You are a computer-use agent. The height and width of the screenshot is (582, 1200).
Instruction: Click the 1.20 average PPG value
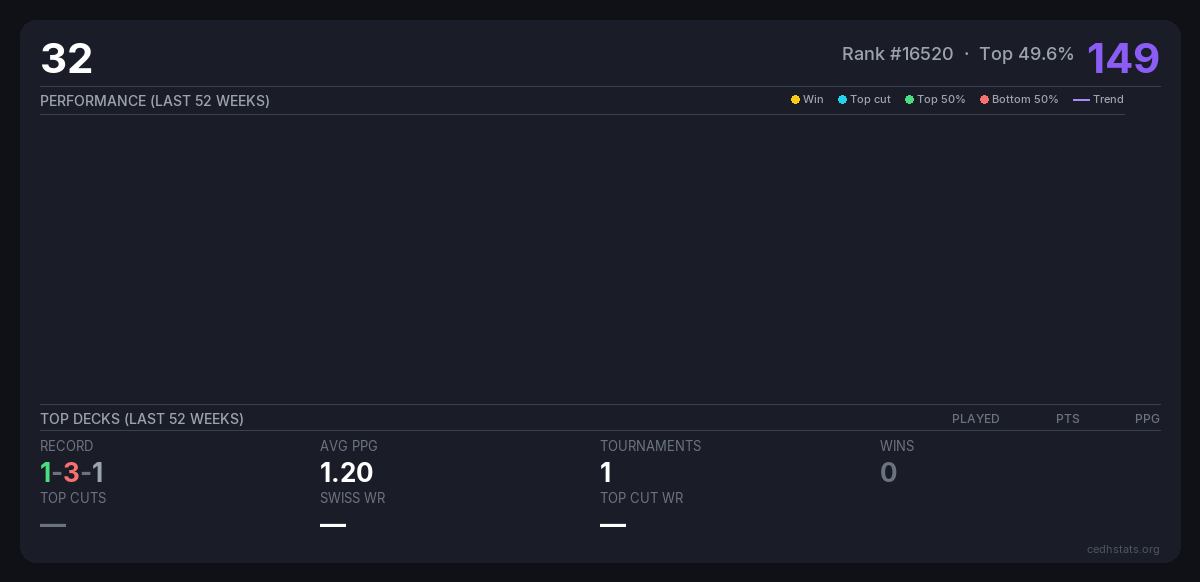click(x=346, y=472)
